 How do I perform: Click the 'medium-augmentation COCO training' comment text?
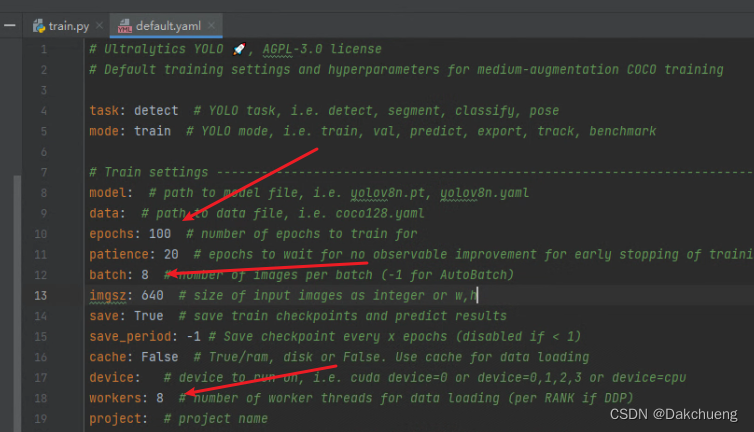(600, 70)
